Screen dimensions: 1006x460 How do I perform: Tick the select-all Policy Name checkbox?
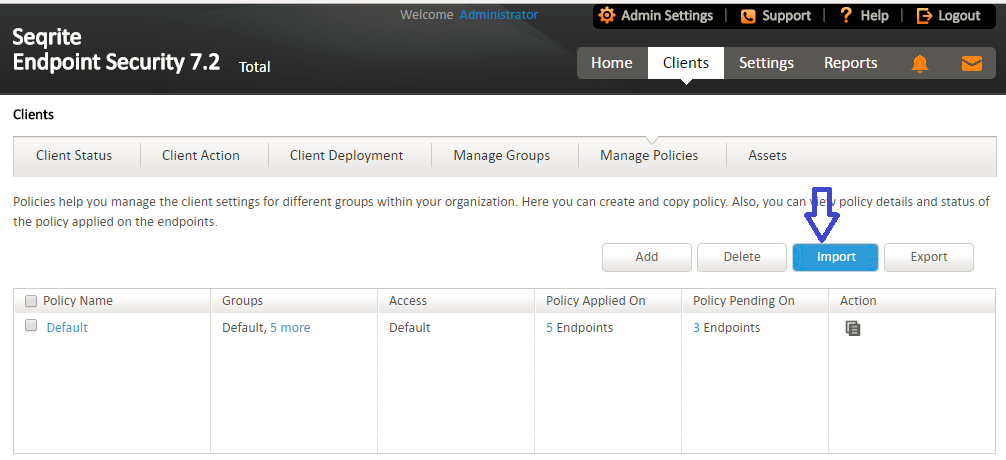tap(31, 301)
